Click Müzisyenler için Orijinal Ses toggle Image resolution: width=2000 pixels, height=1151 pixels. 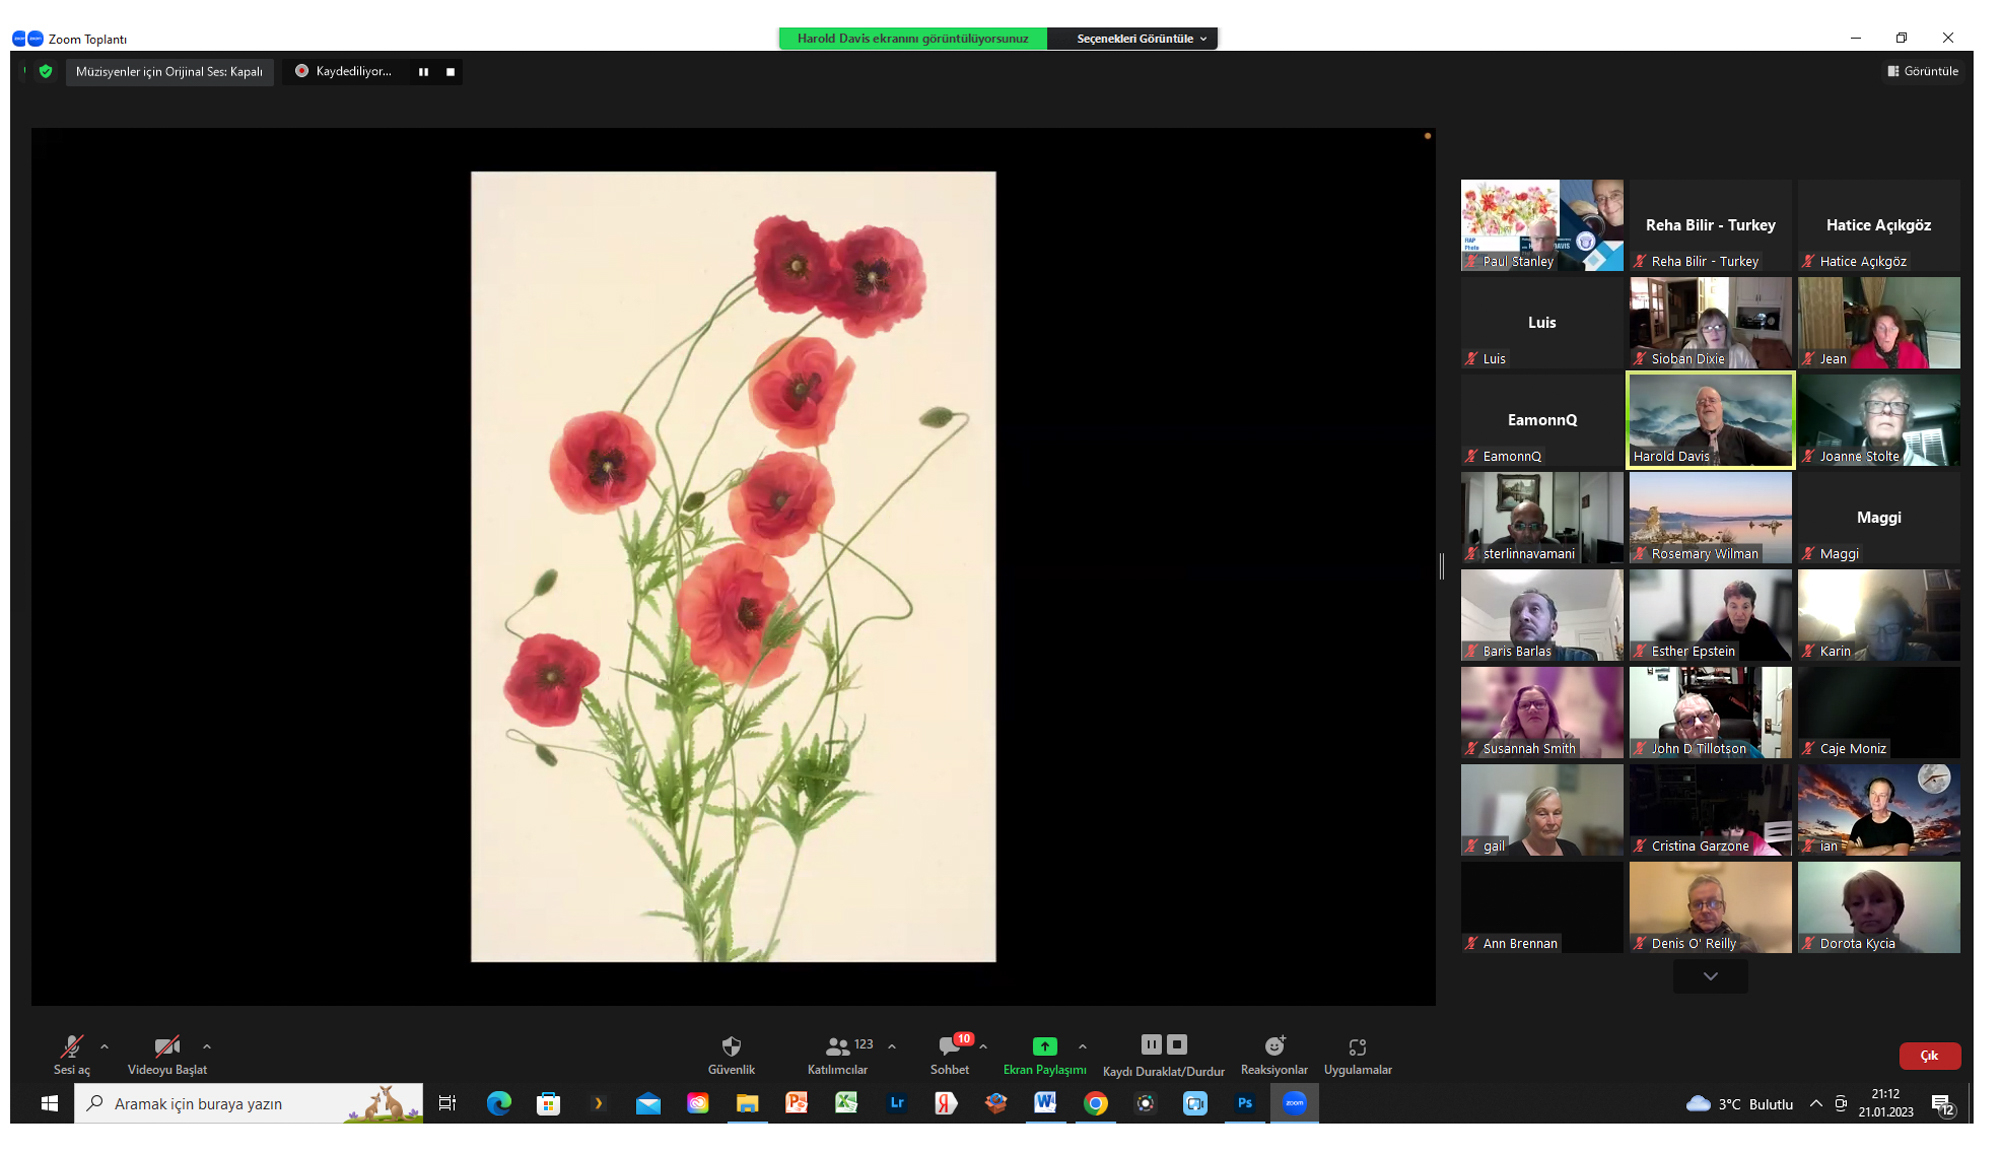(x=169, y=71)
